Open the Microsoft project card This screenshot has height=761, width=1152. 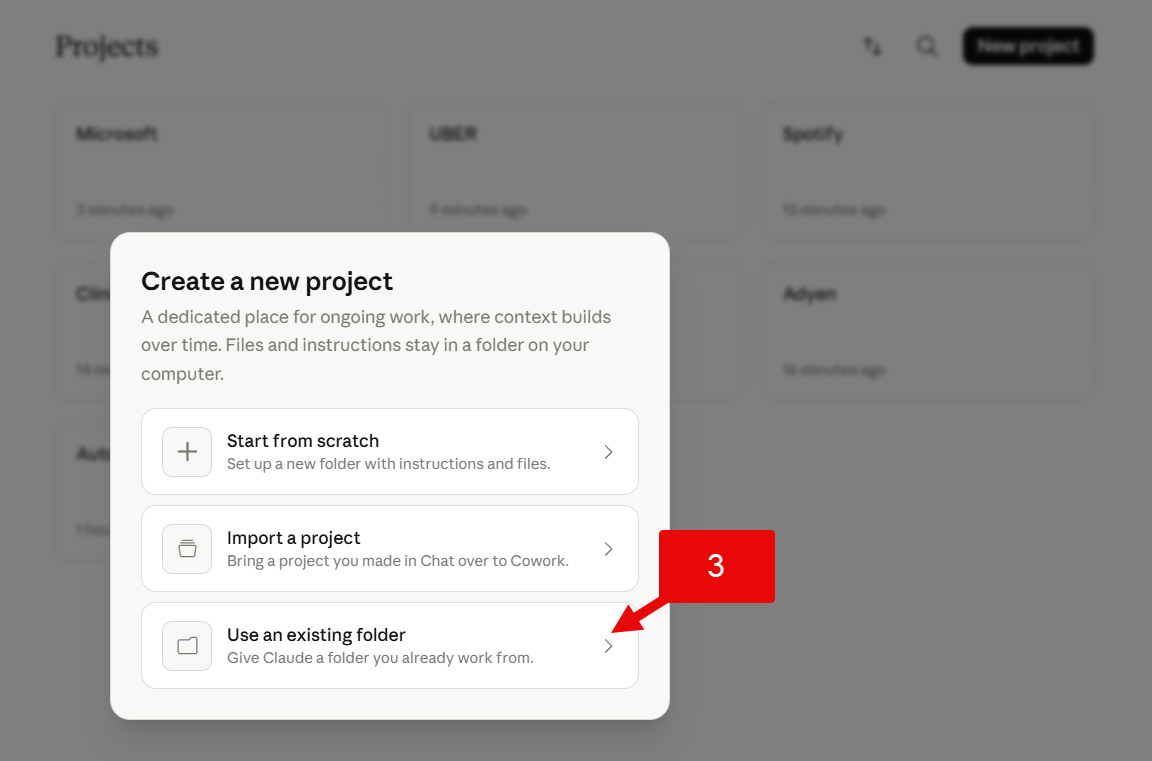222,172
